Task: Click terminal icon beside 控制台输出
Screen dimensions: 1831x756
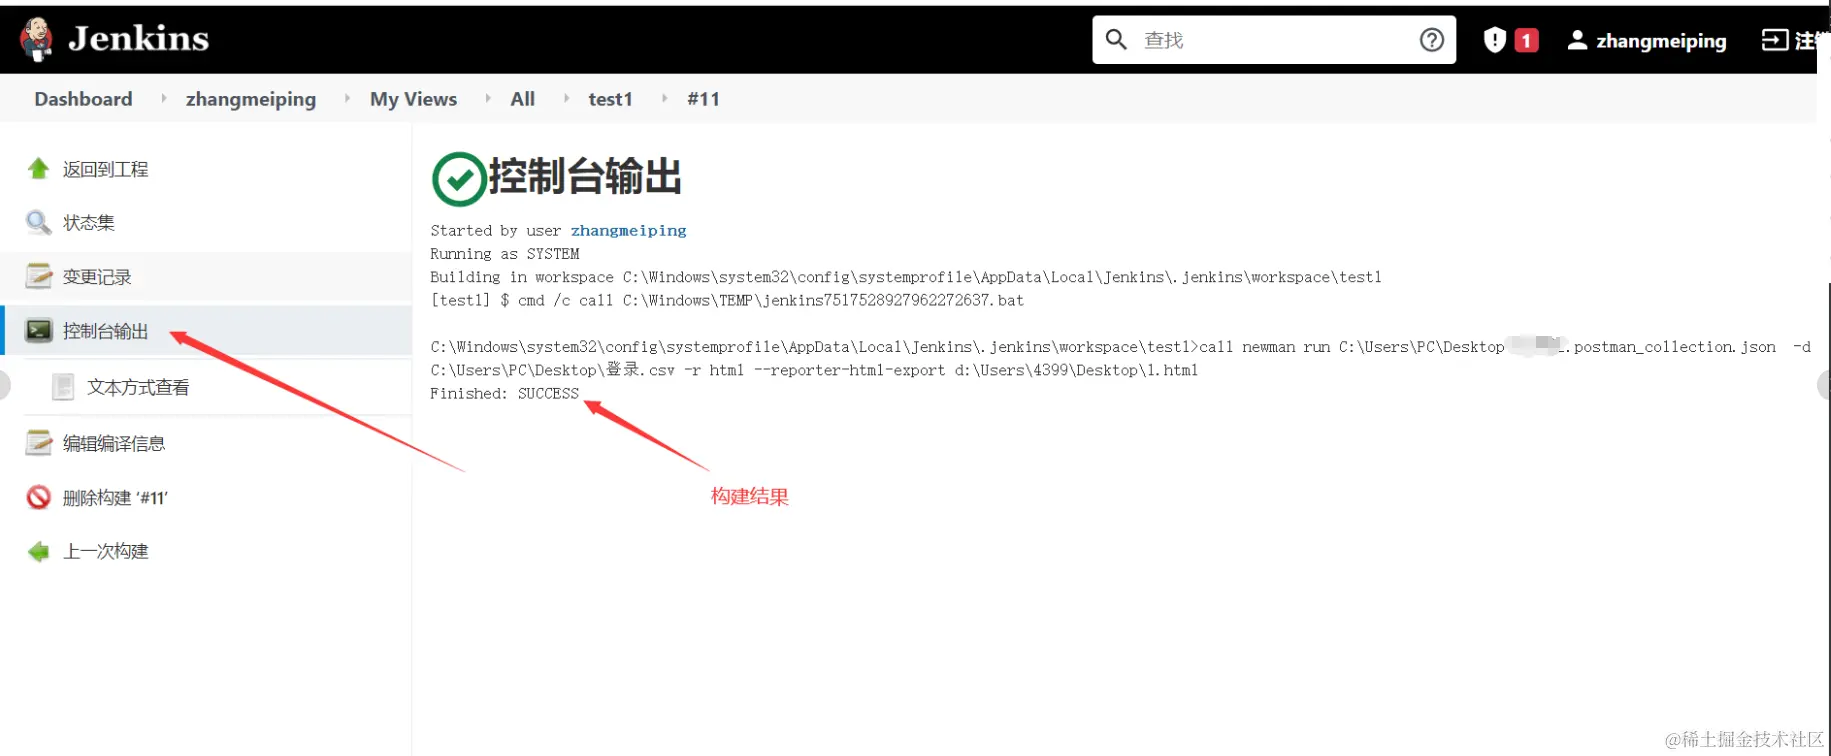Action: 39,330
